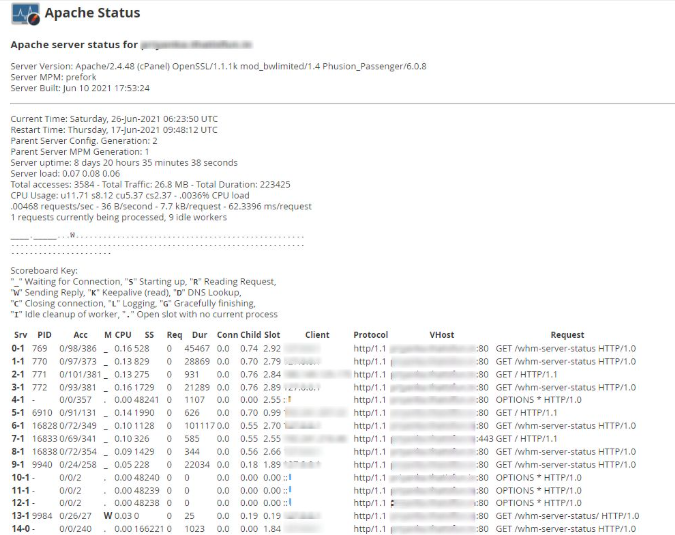Click the Current Time line
The image size is (675, 535).
(114, 119)
